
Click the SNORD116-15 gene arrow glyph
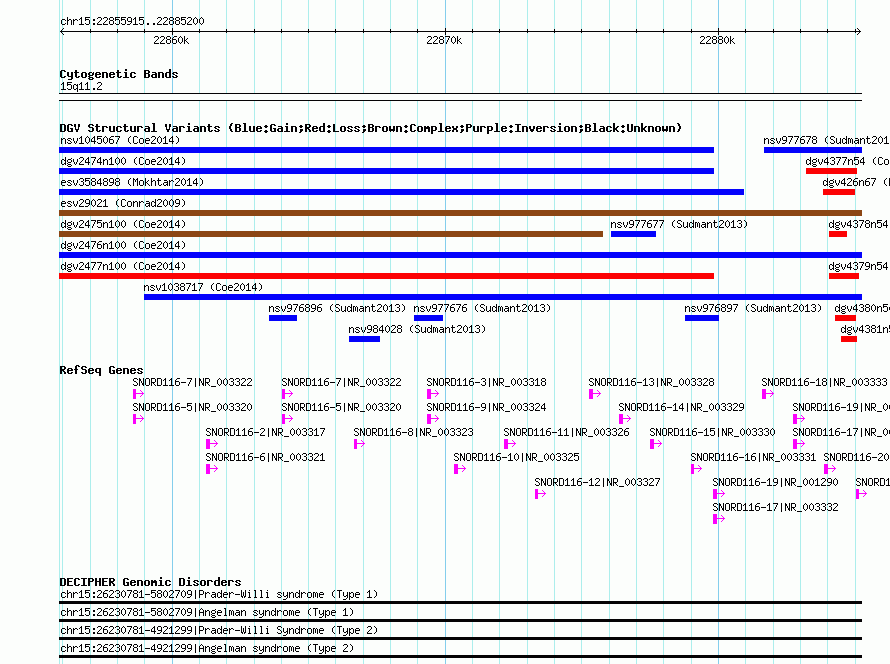[656, 444]
